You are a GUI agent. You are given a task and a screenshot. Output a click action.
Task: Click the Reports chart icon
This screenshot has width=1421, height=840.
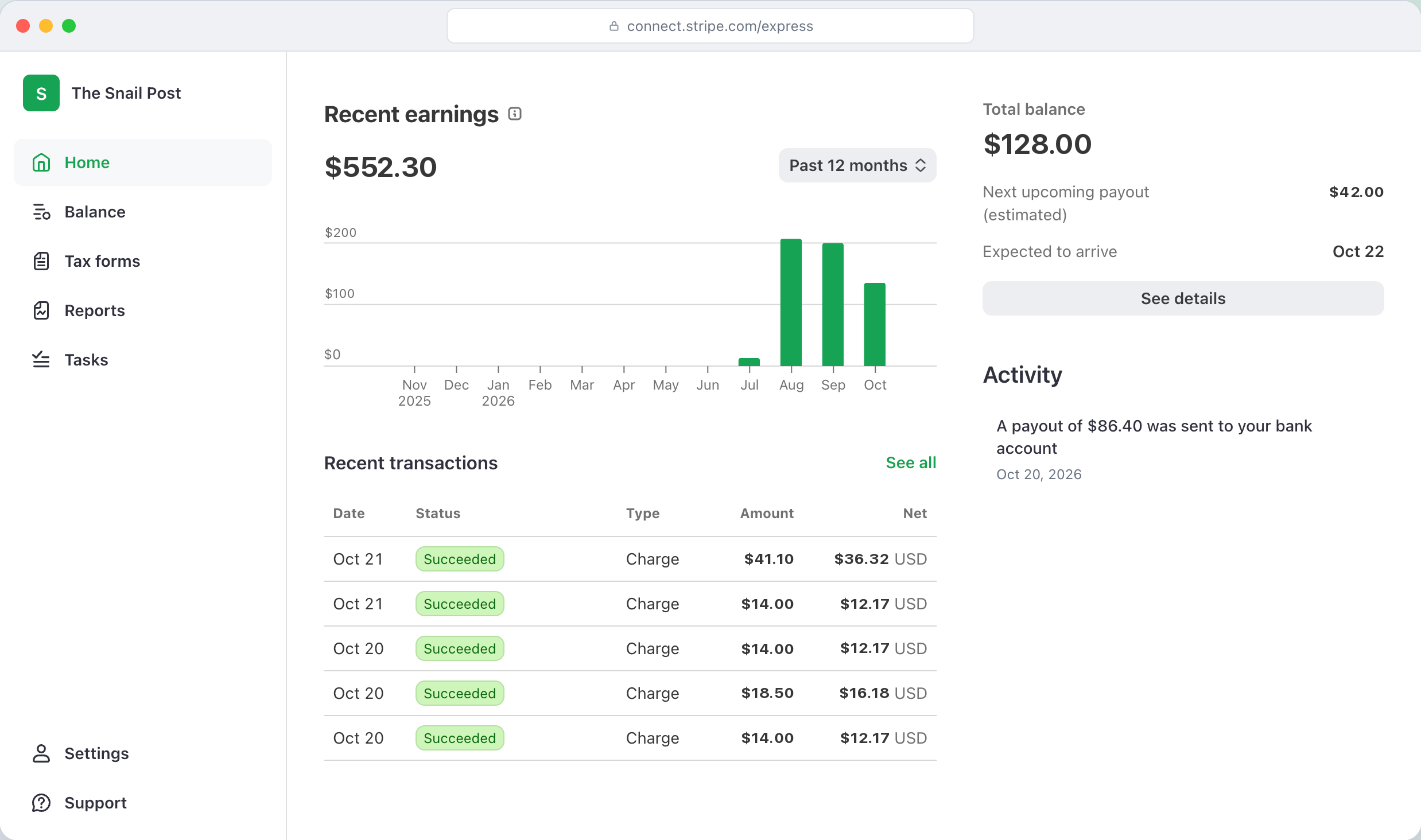tap(41, 310)
